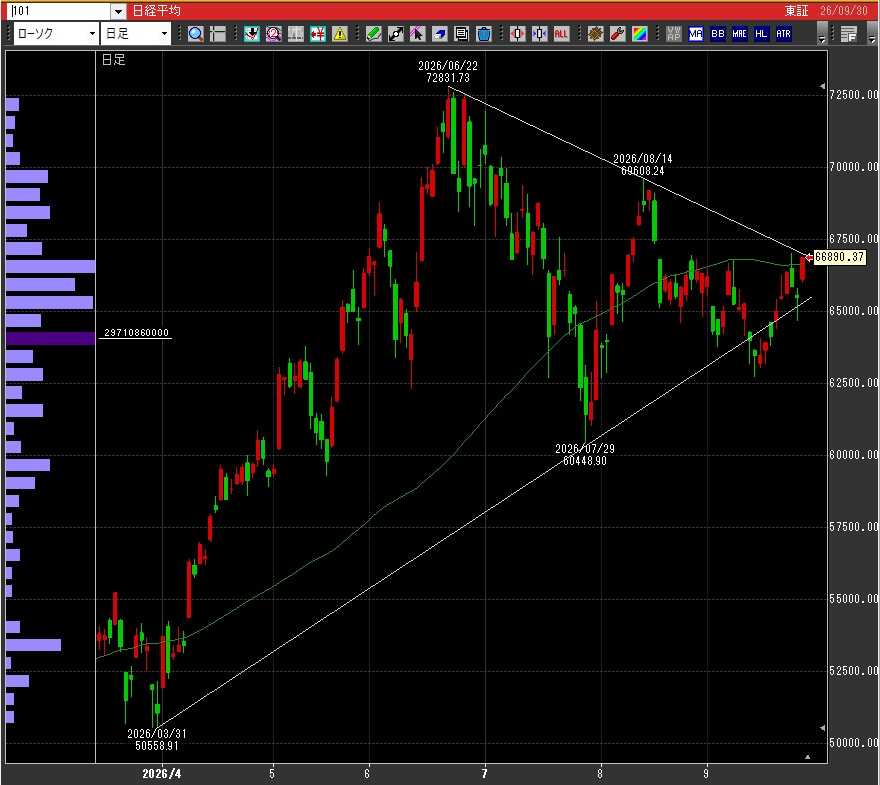Click the 2026/4 date axis label
880x785 pixels.
162,774
